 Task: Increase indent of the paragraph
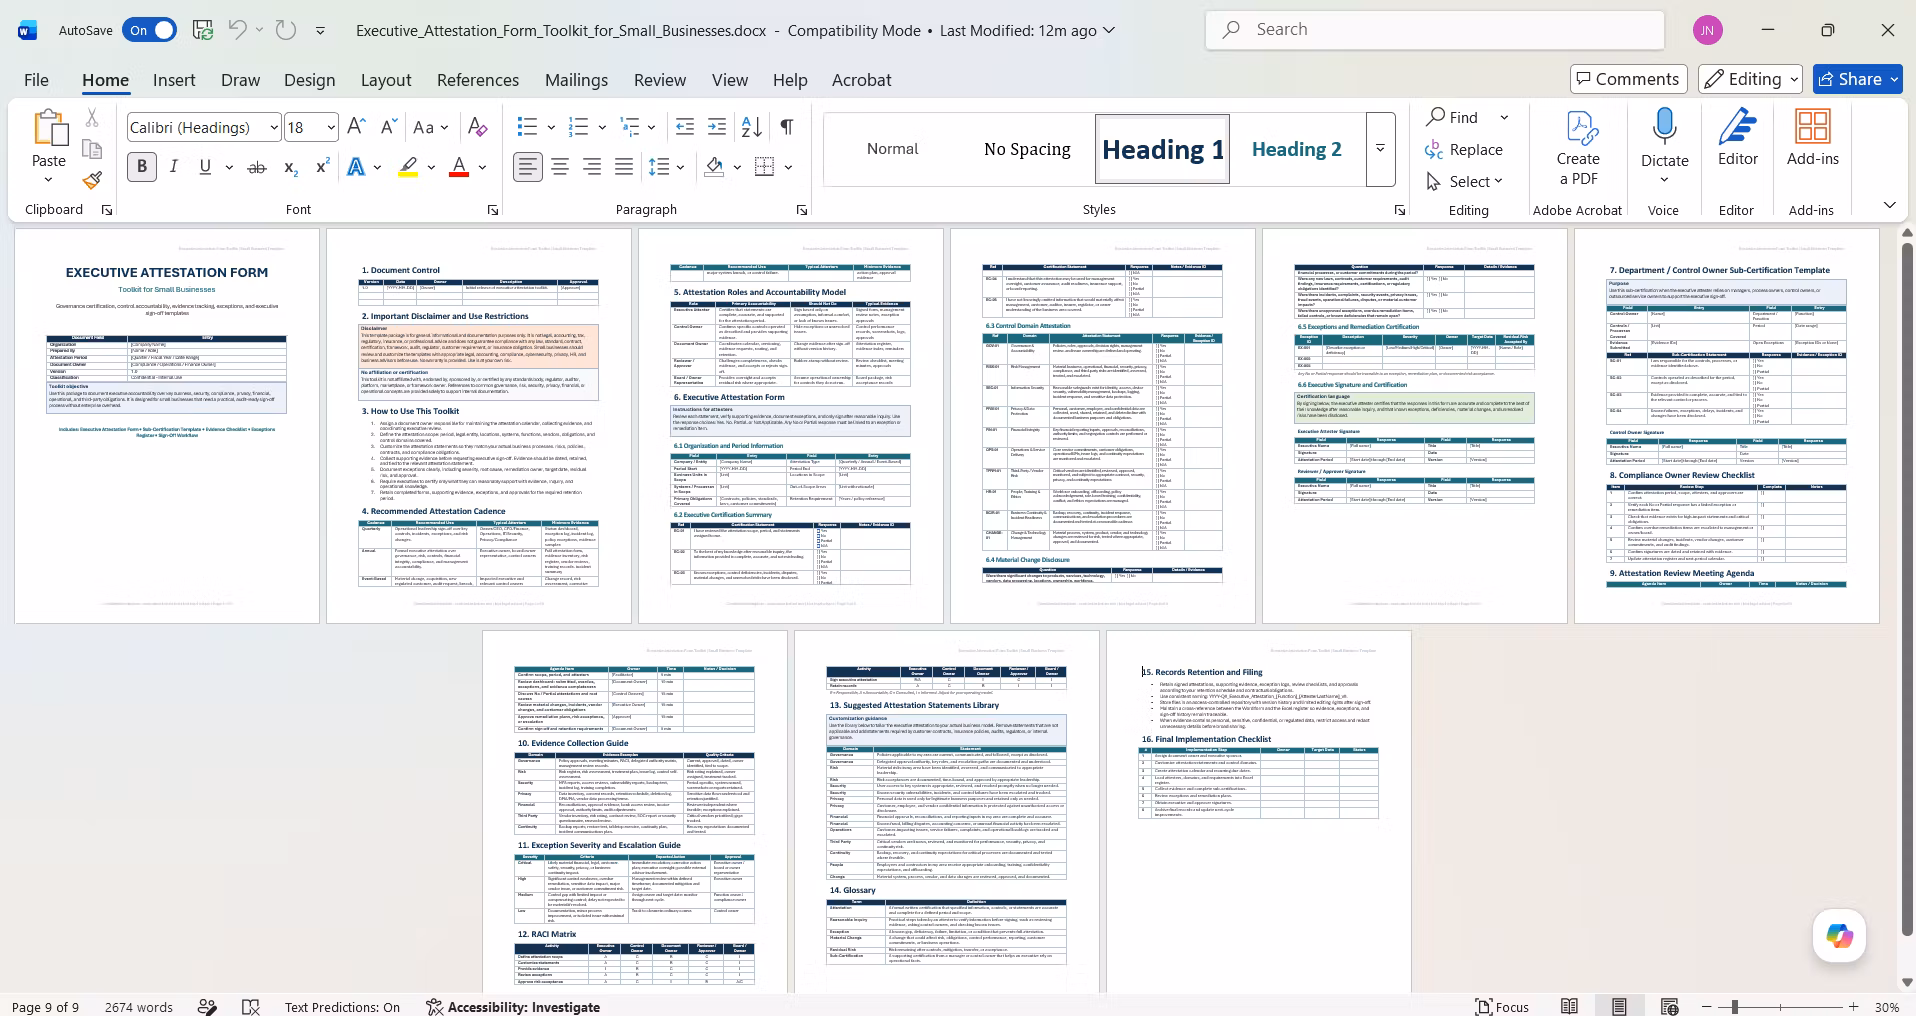tap(717, 127)
